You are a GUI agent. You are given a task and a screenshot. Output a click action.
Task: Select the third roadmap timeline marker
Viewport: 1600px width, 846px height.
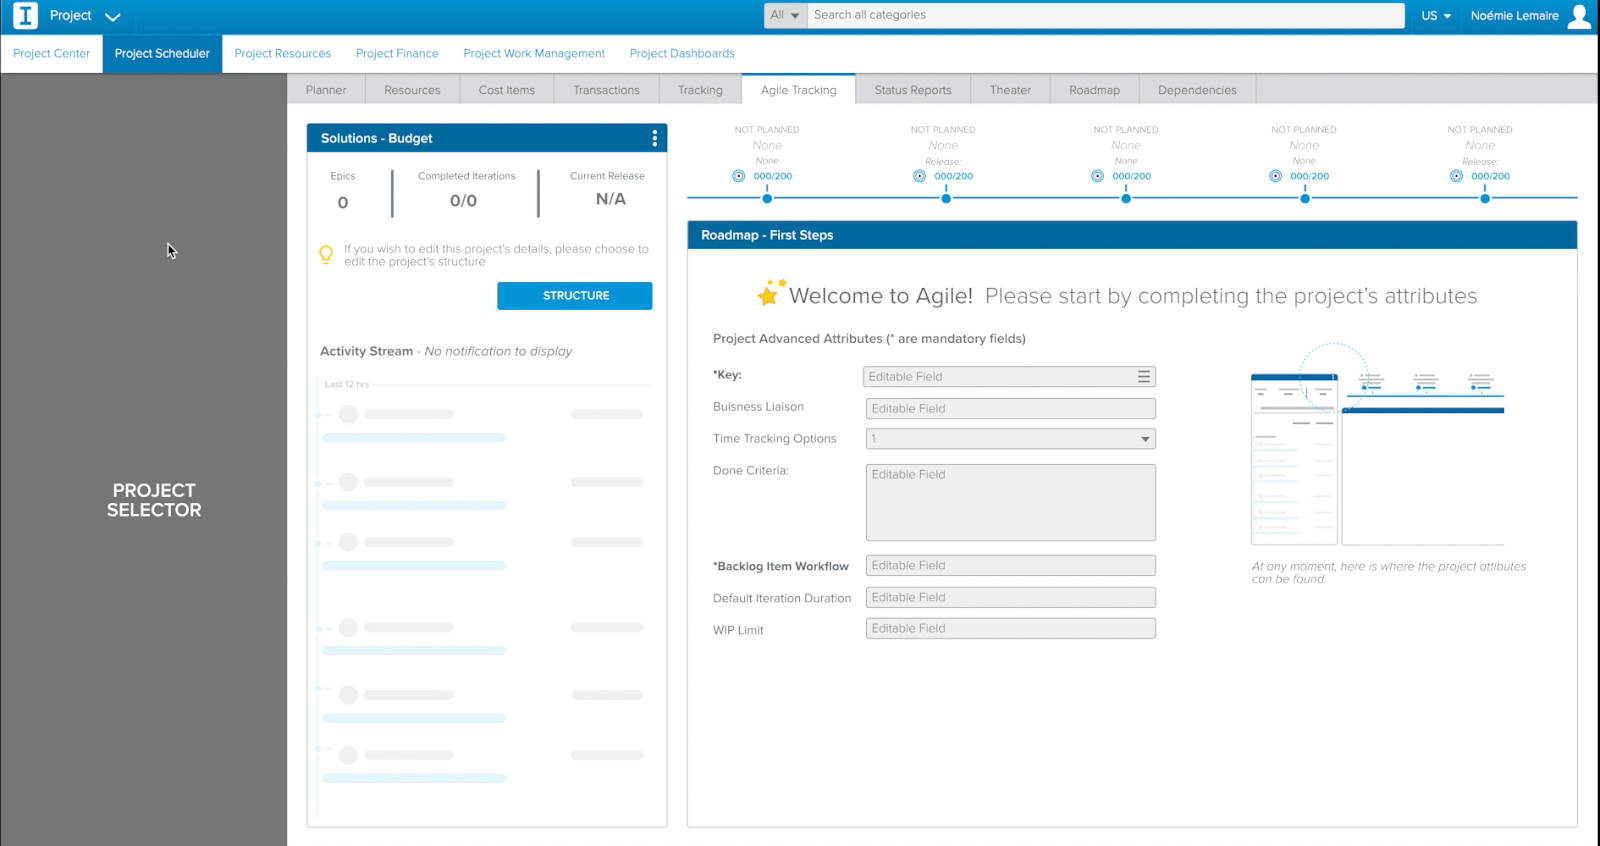point(1126,198)
